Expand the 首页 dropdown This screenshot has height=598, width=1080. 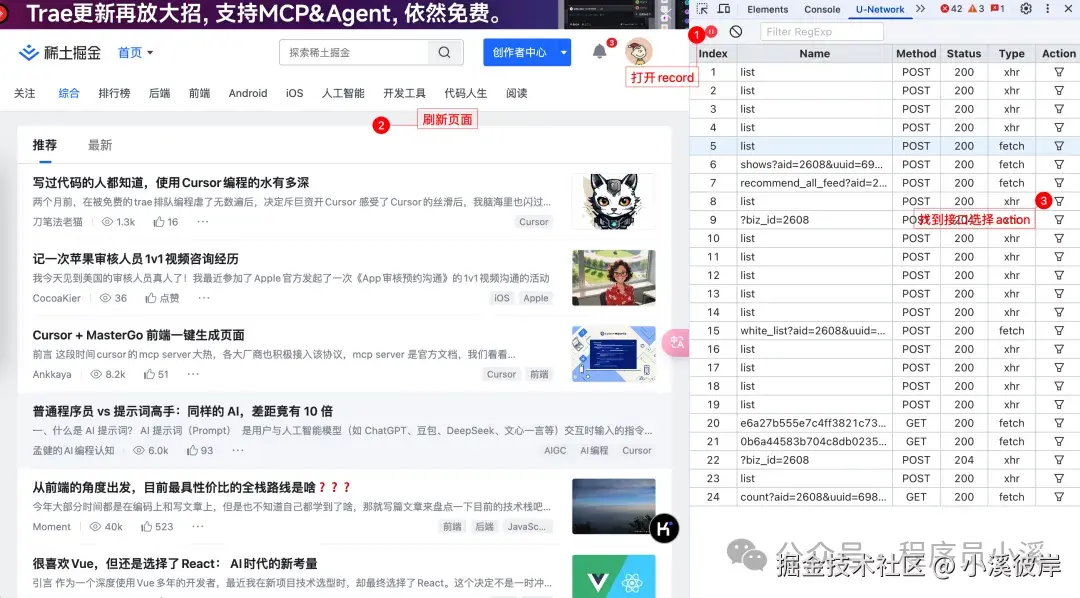click(x=135, y=52)
